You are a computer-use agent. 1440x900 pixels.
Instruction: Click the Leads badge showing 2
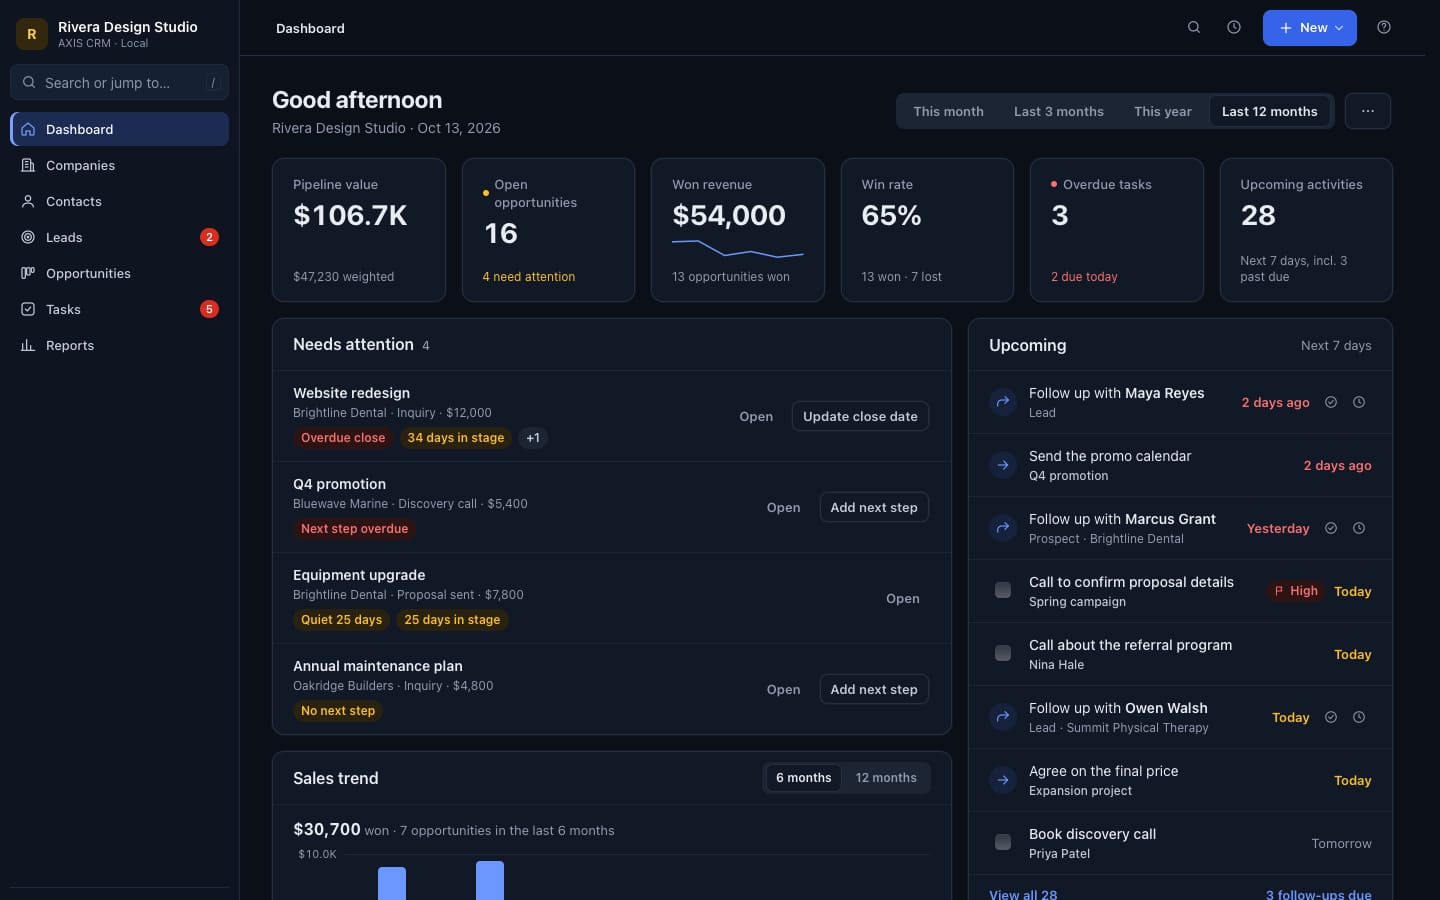(209, 237)
